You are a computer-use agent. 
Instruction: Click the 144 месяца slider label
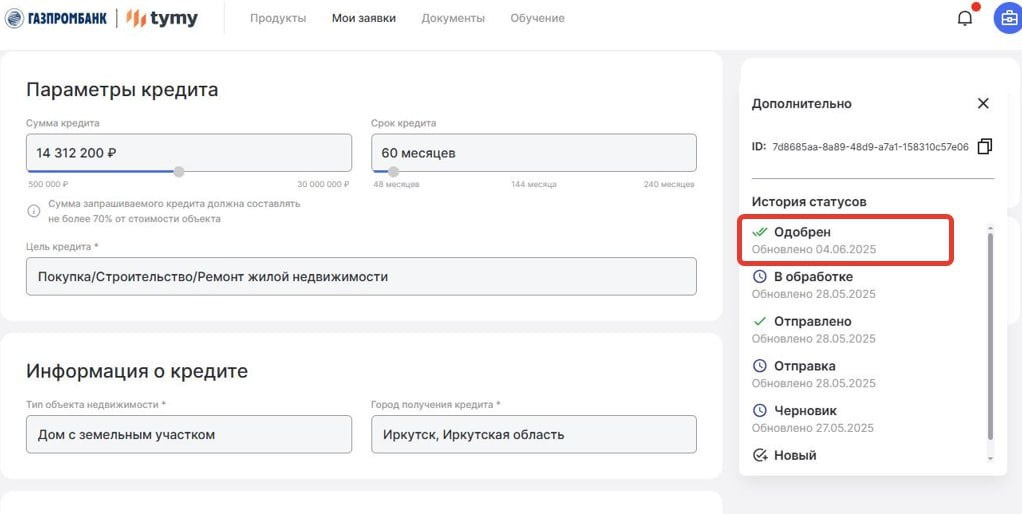click(x=534, y=184)
